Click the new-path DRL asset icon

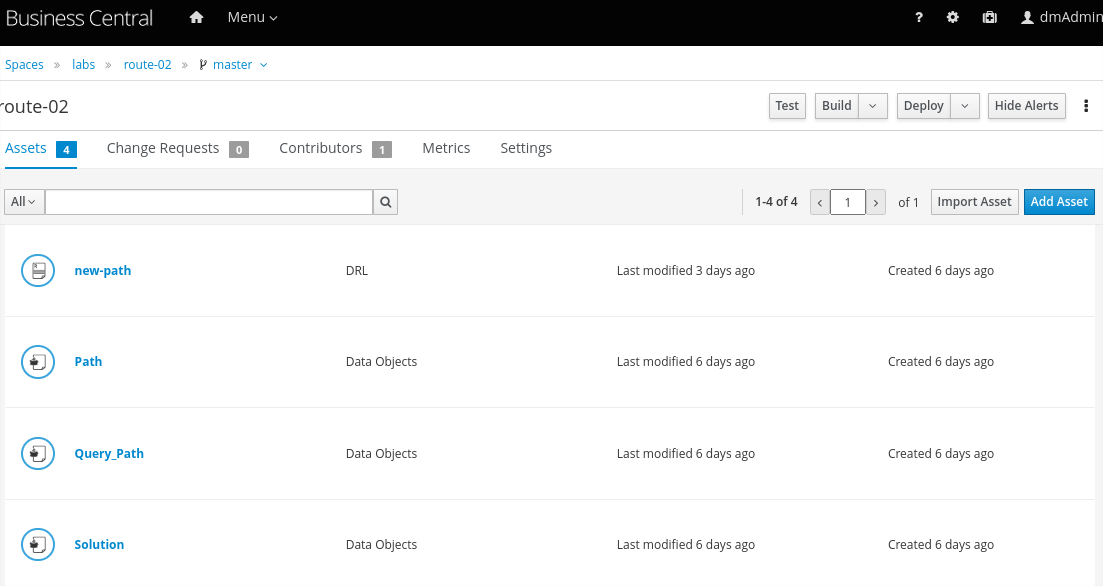coord(38,270)
